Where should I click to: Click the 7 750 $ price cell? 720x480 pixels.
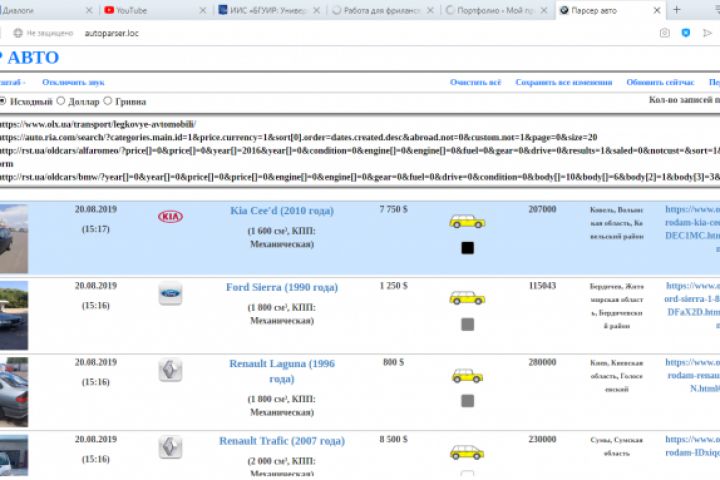point(394,209)
